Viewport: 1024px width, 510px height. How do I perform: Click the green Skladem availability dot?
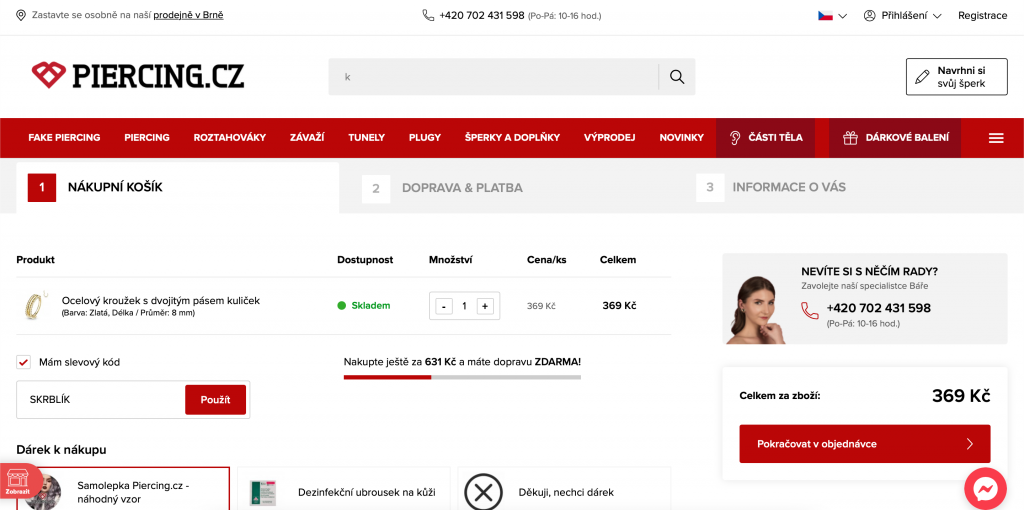click(342, 306)
